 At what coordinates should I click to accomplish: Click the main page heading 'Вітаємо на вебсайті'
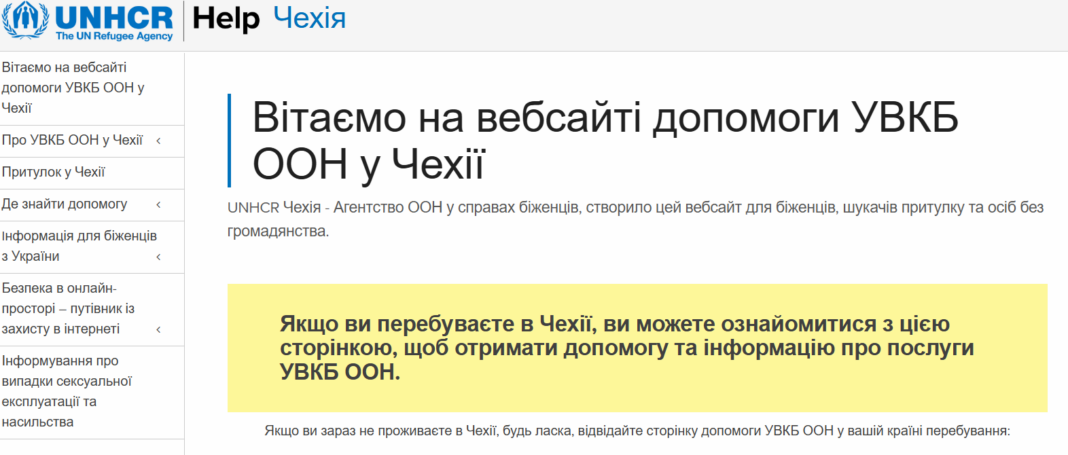pos(605,141)
